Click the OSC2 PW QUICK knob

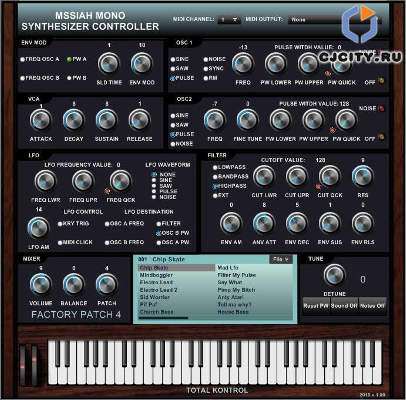click(346, 120)
